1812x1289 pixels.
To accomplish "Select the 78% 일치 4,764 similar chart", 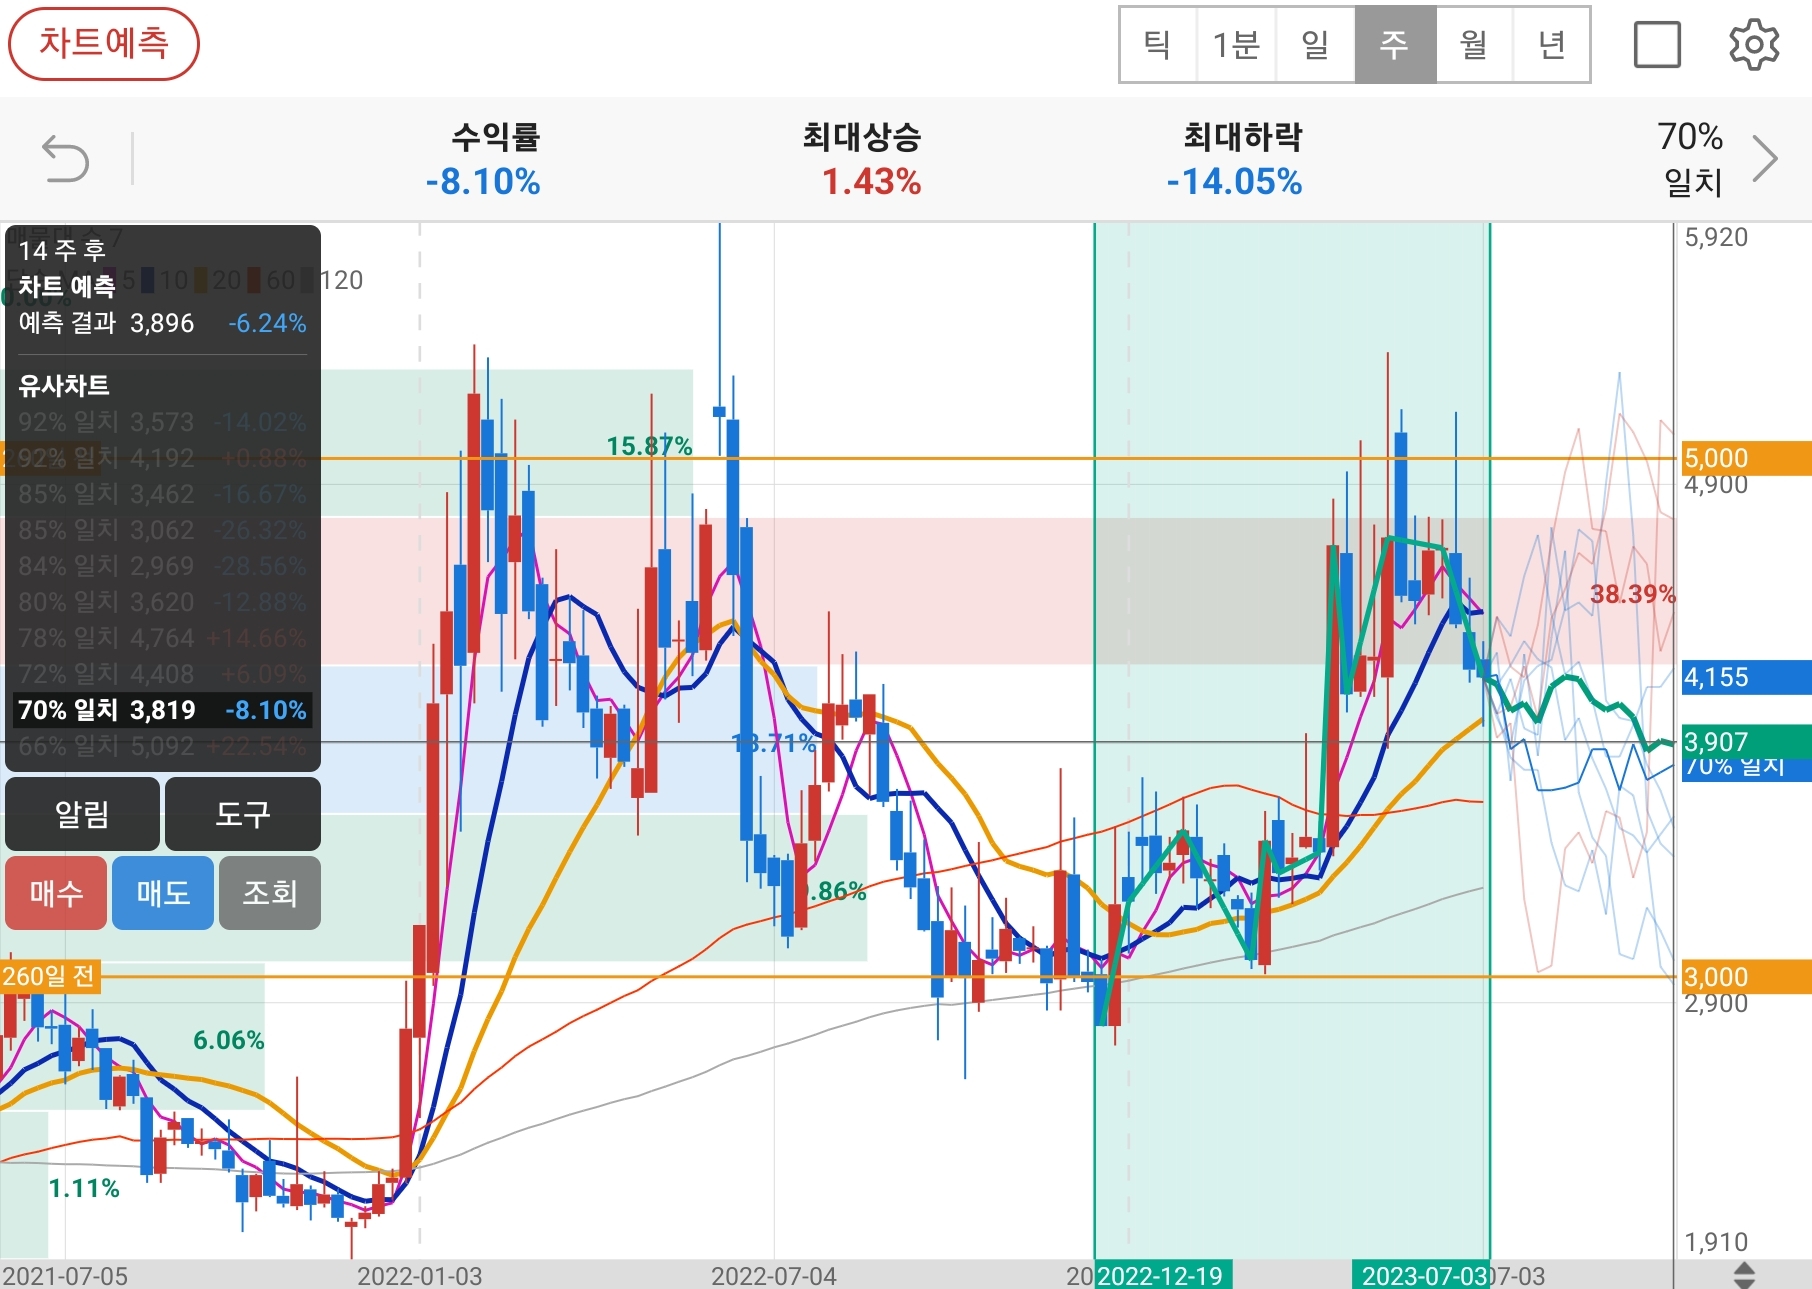I will tap(162, 638).
